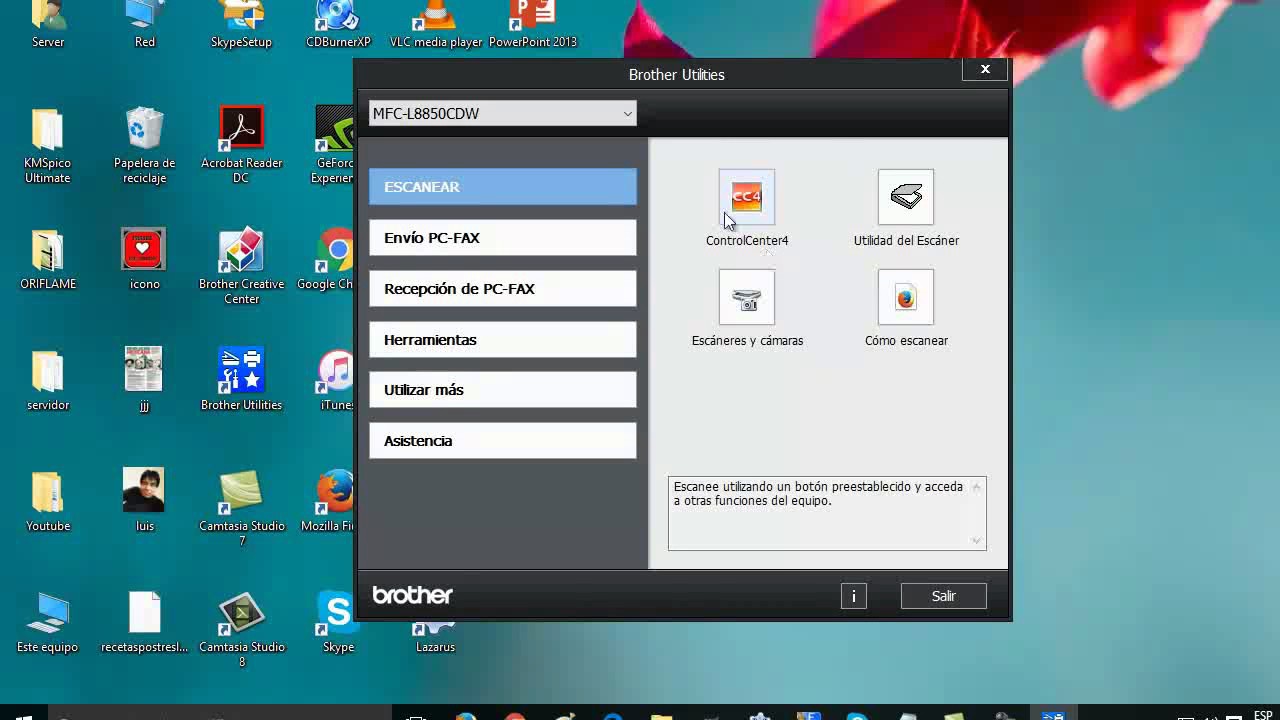Select the Brother Creative Center icon
This screenshot has width=1280, height=720.
(x=241, y=266)
